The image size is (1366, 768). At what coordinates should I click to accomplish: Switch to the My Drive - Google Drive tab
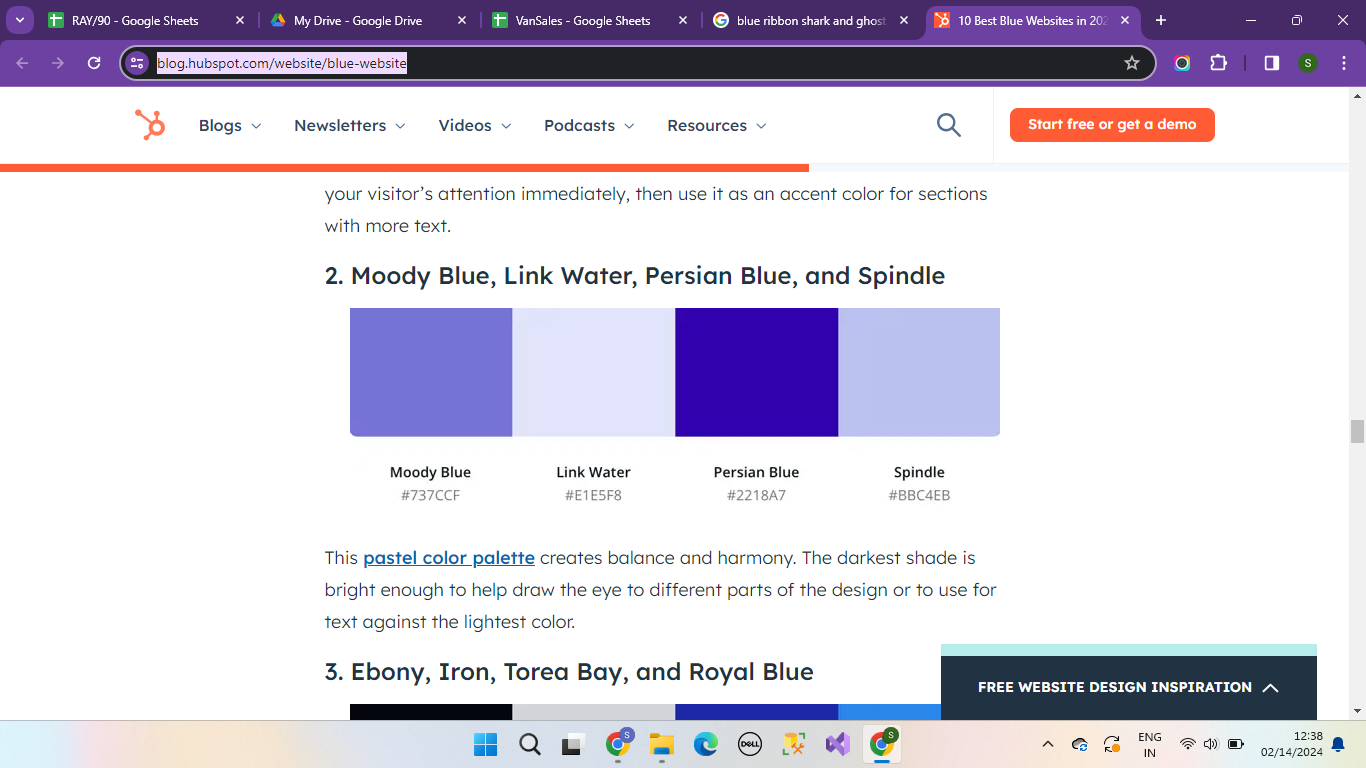(358, 20)
